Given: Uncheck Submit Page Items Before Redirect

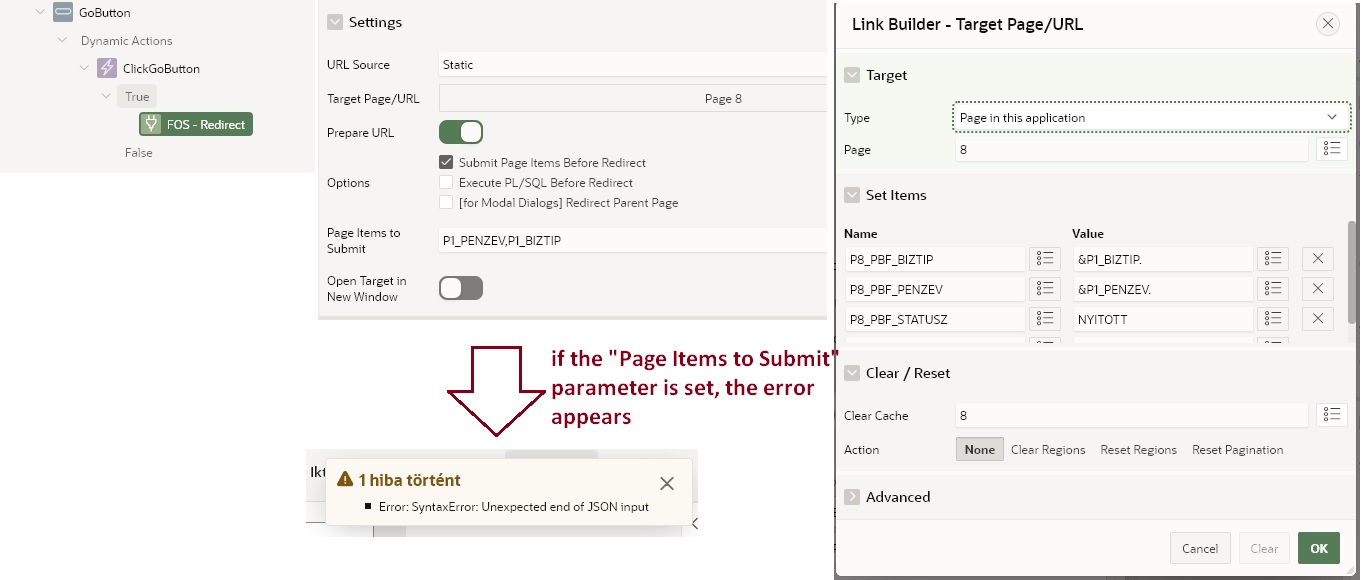Looking at the screenshot, I should tap(446, 163).
